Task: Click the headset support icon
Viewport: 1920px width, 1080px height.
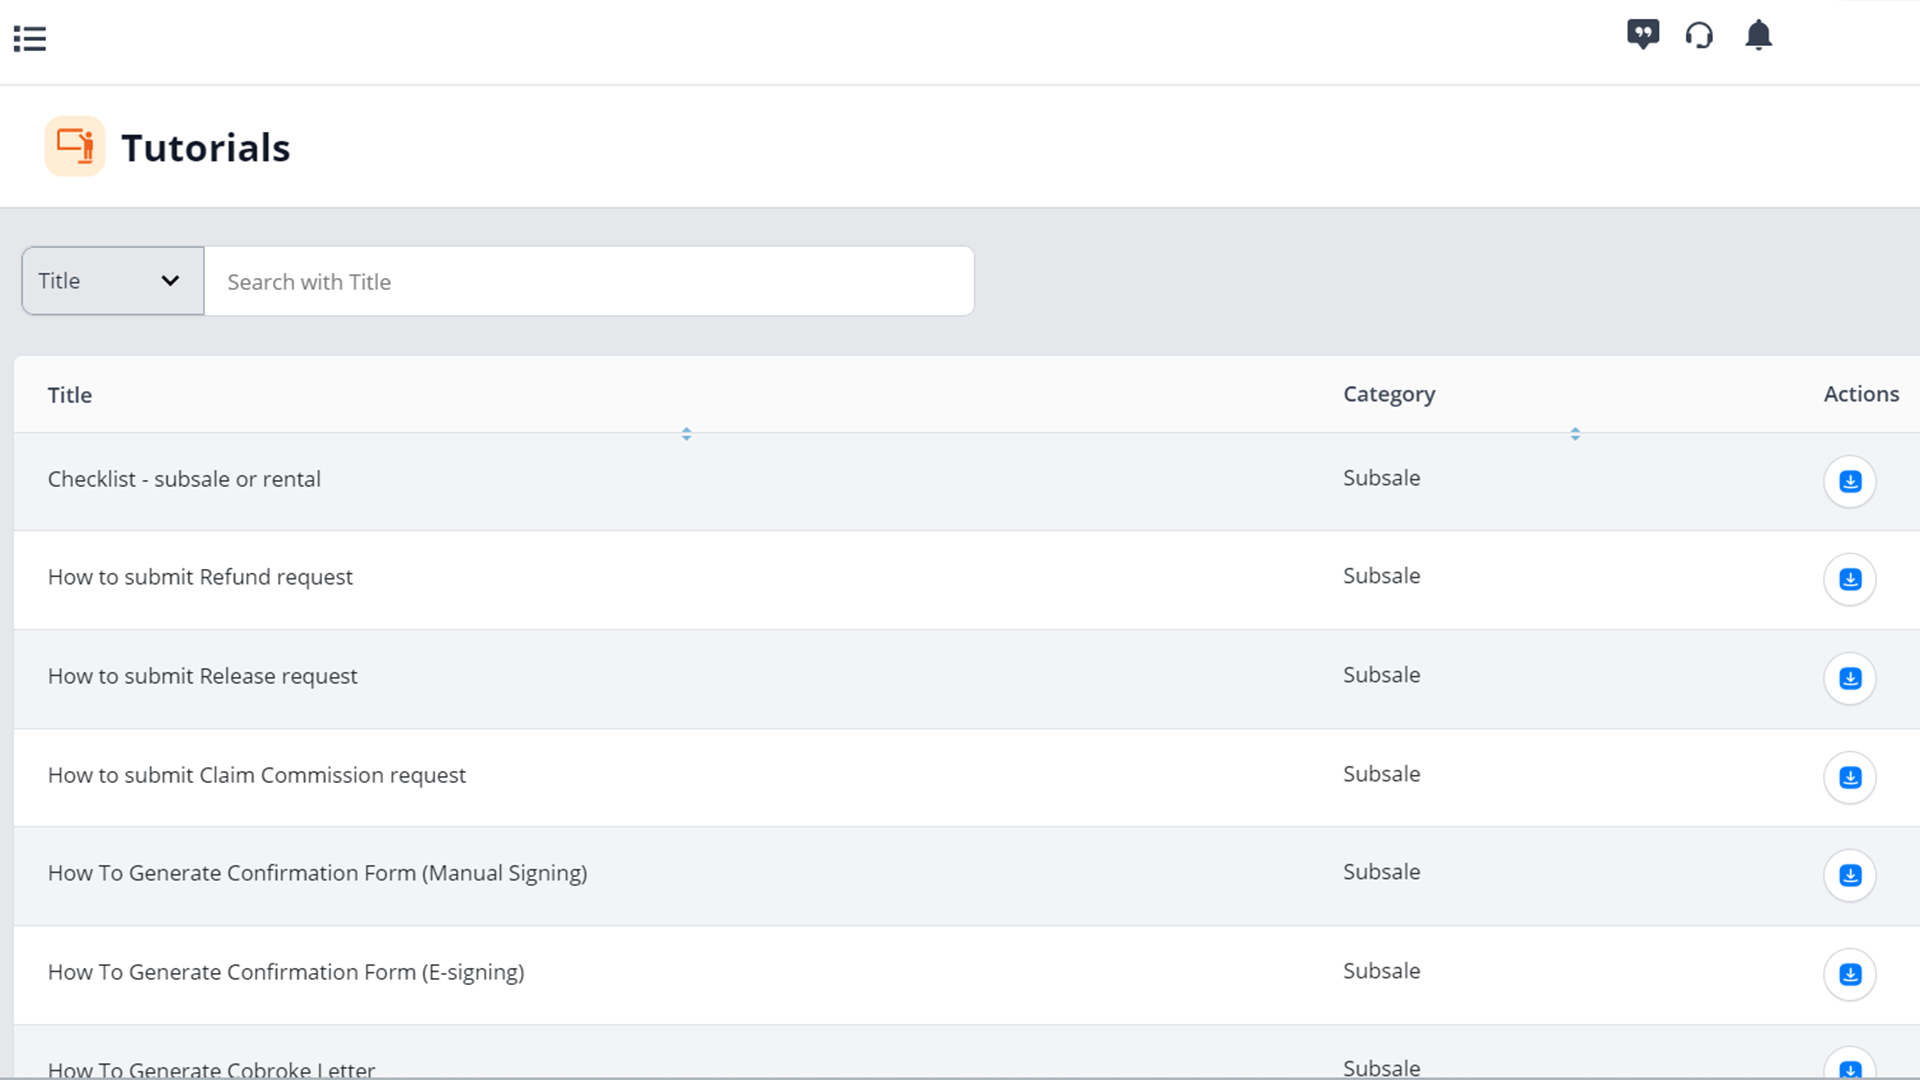Action: tap(1699, 36)
